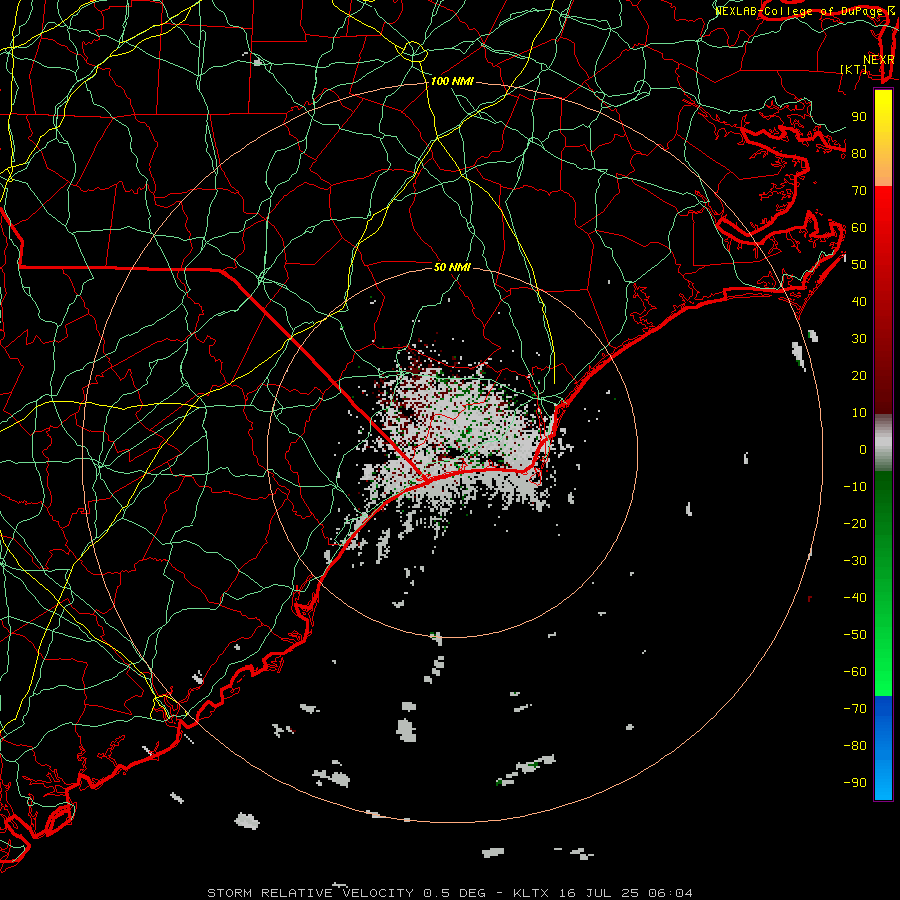Viewport: 900px width, 900px height.
Task: Click the -30 value on the velocity scale
Action: 855,561
